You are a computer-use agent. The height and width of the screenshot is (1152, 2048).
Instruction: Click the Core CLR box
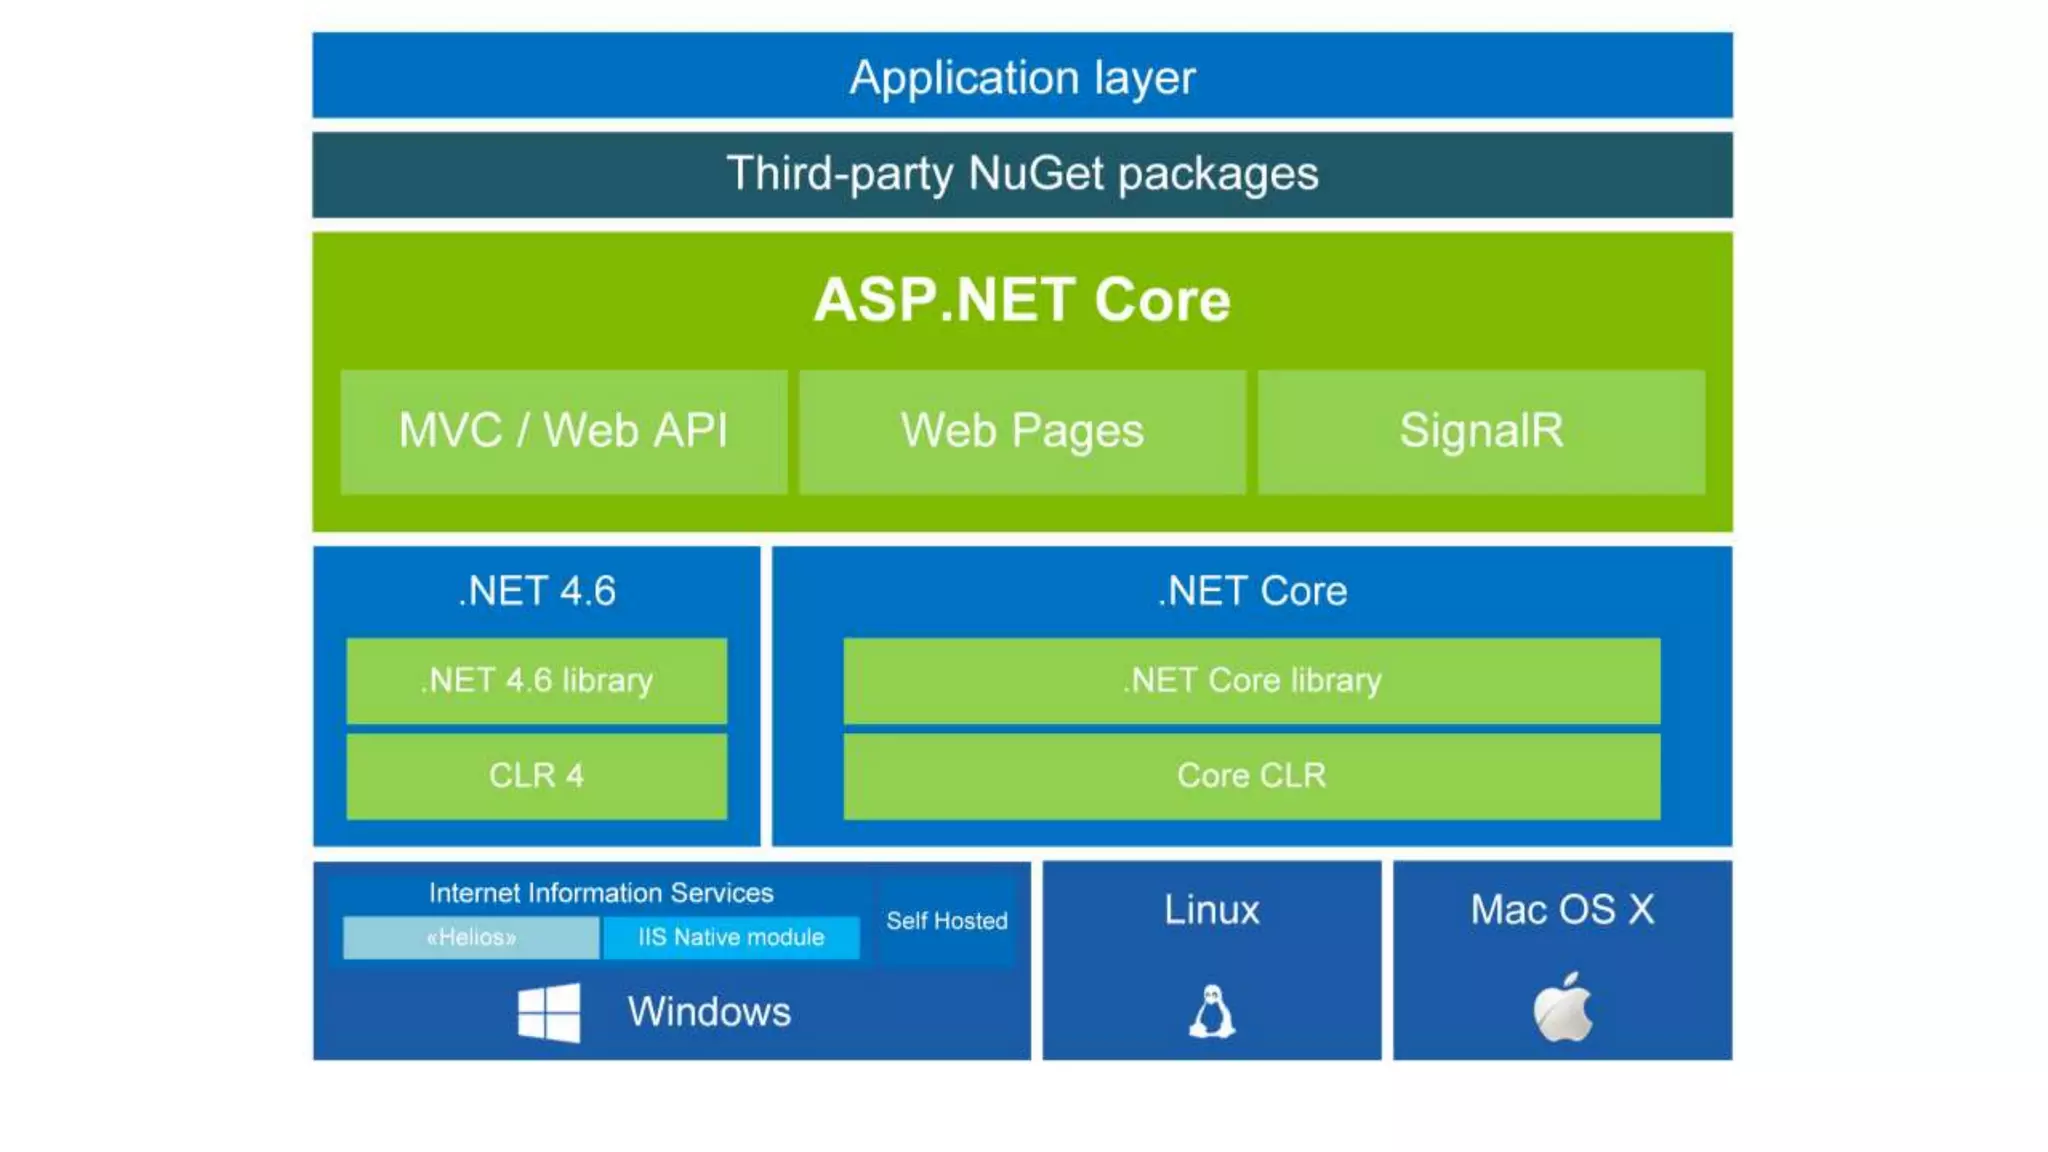(x=1252, y=776)
